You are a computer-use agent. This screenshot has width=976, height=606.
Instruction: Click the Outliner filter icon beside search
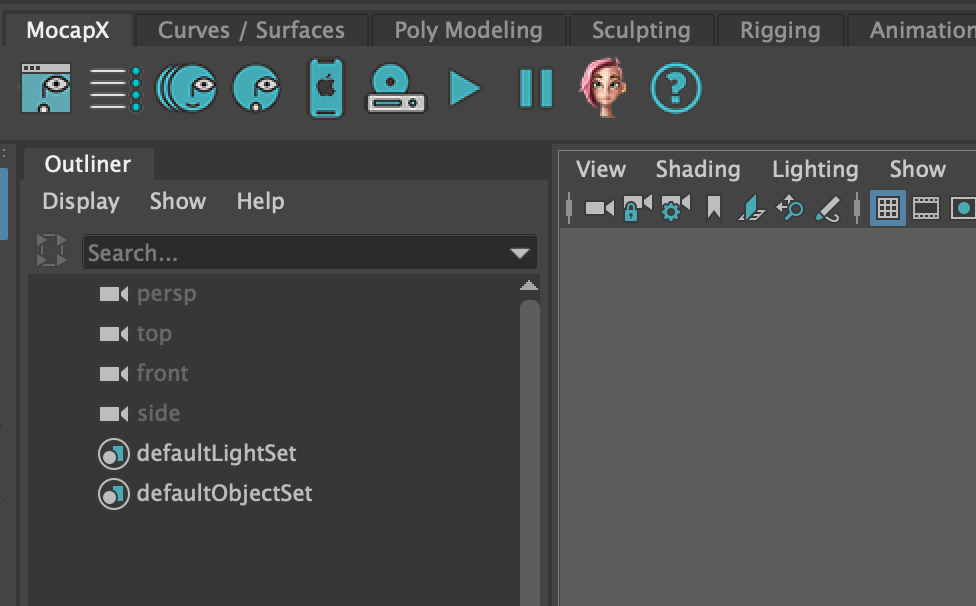52,251
